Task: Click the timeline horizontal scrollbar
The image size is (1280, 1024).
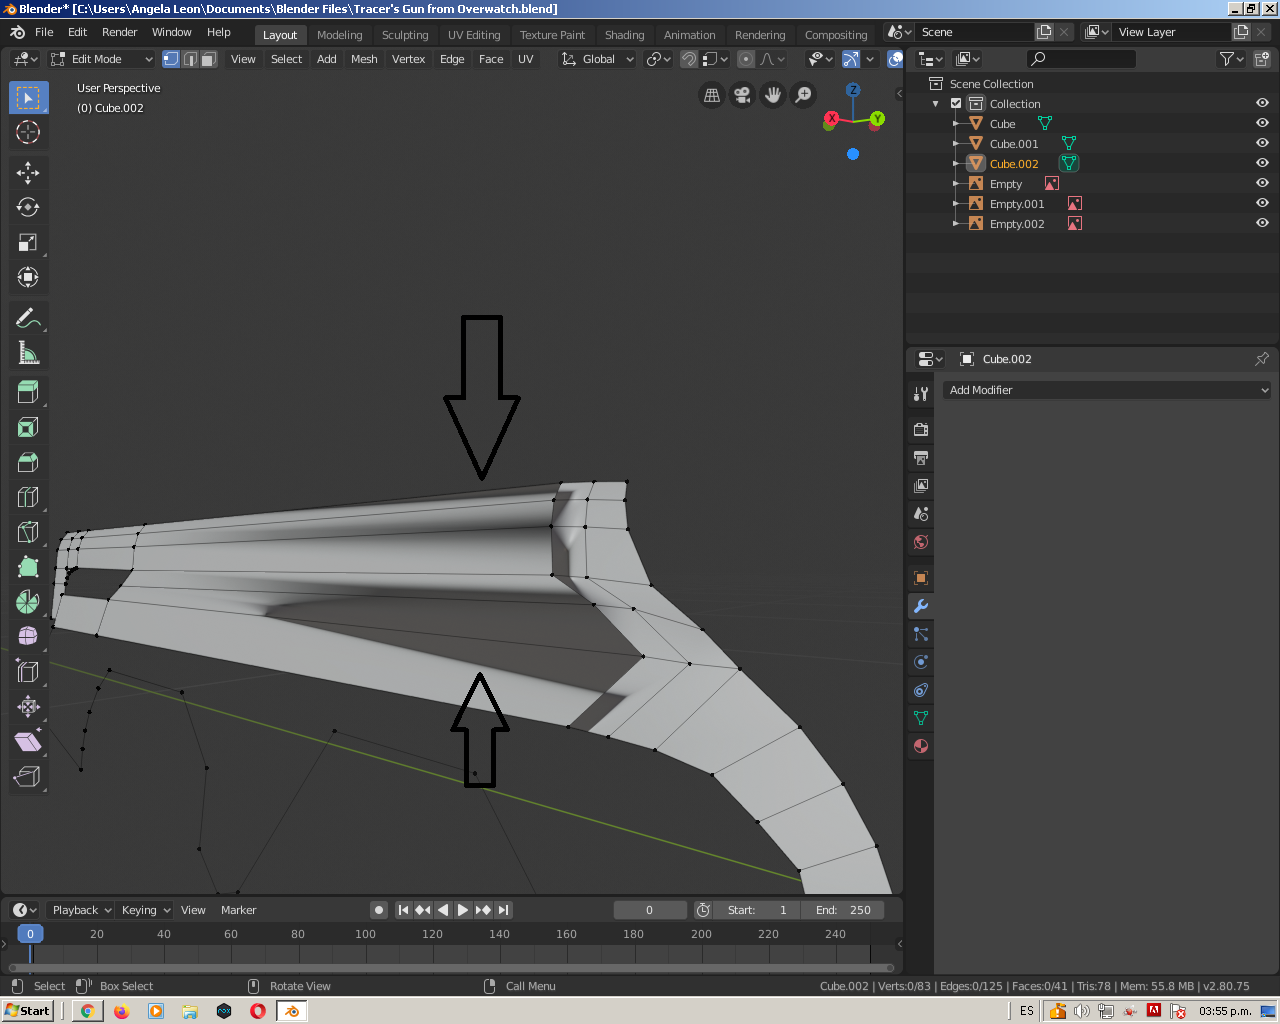Action: pos(451,968)
